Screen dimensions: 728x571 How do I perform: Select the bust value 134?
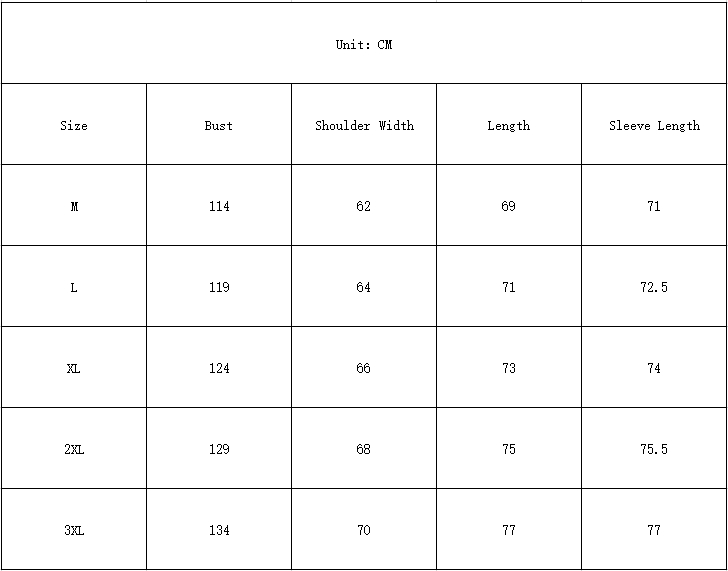[x=219, y=531]
